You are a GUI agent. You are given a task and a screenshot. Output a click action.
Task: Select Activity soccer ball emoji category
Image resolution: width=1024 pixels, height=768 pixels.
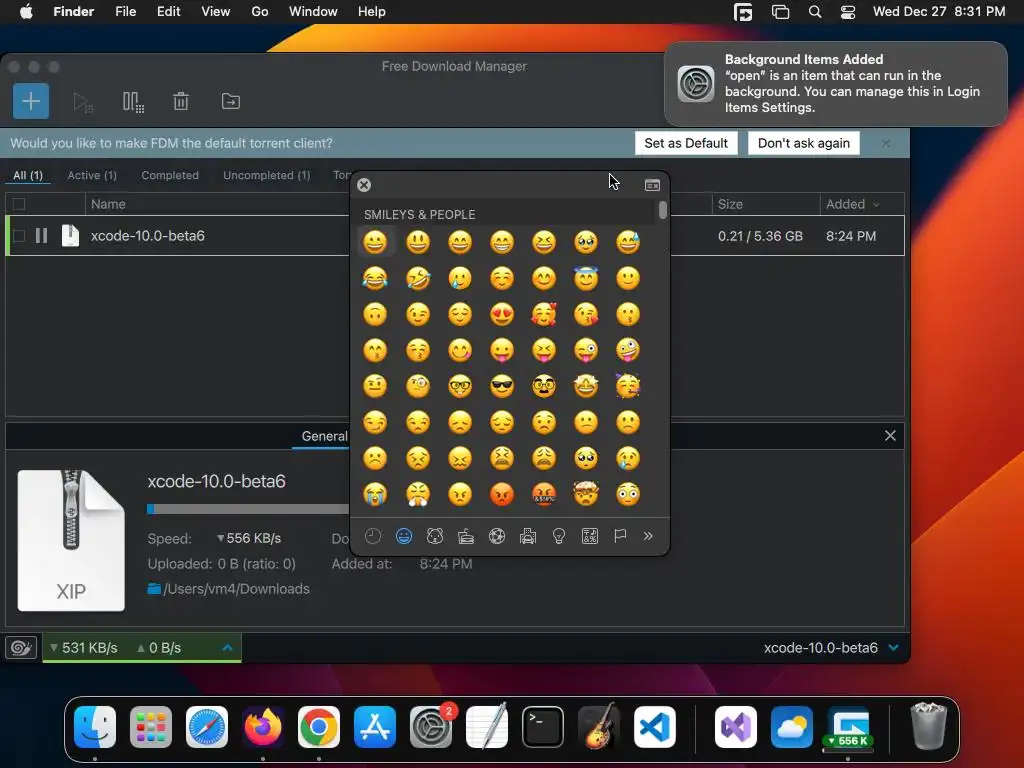[497, 536]
